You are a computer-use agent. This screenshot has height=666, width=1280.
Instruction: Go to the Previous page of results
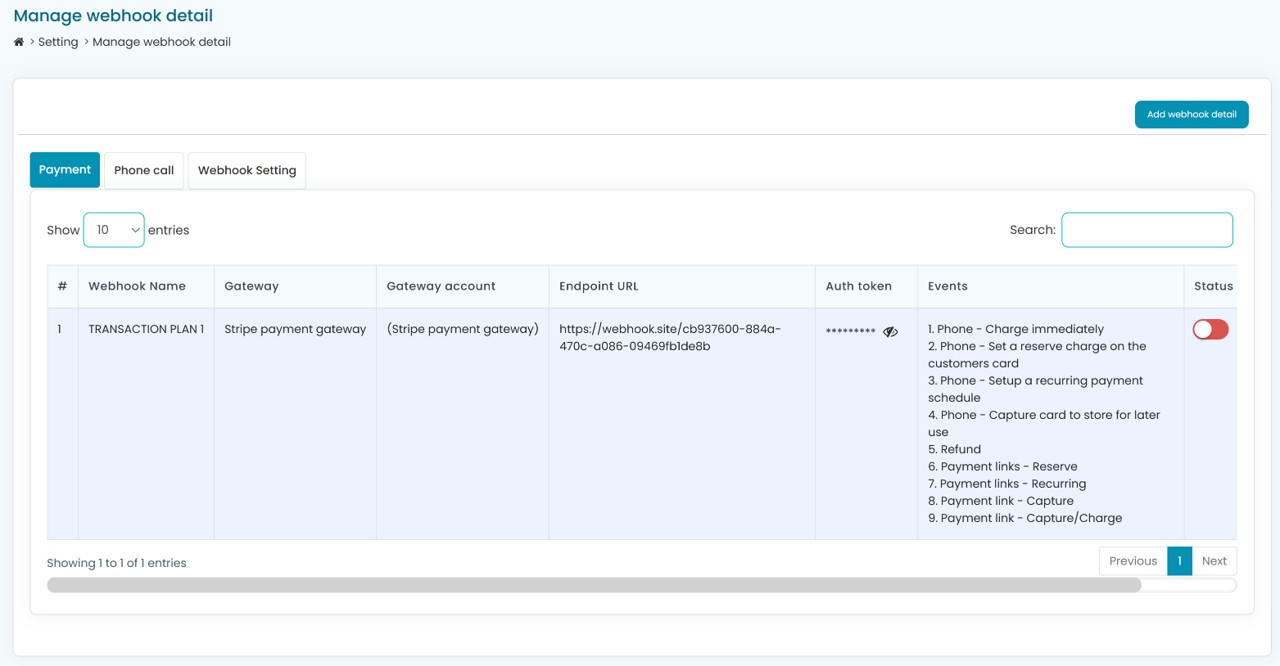coord(1132,561)
